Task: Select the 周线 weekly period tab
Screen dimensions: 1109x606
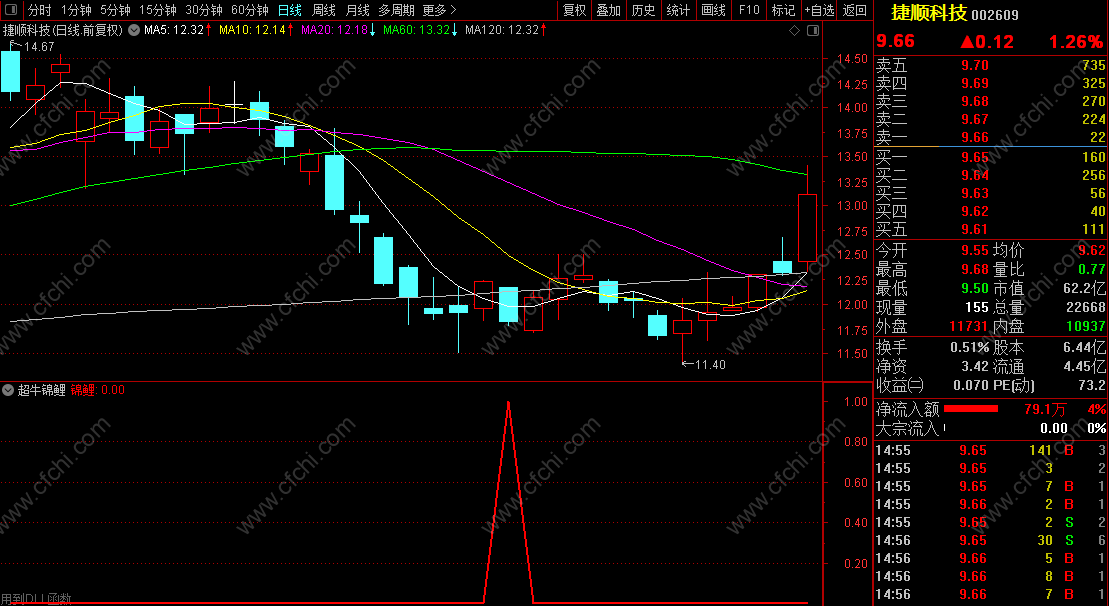Action: pyautogui.click(x=324, y=10)
